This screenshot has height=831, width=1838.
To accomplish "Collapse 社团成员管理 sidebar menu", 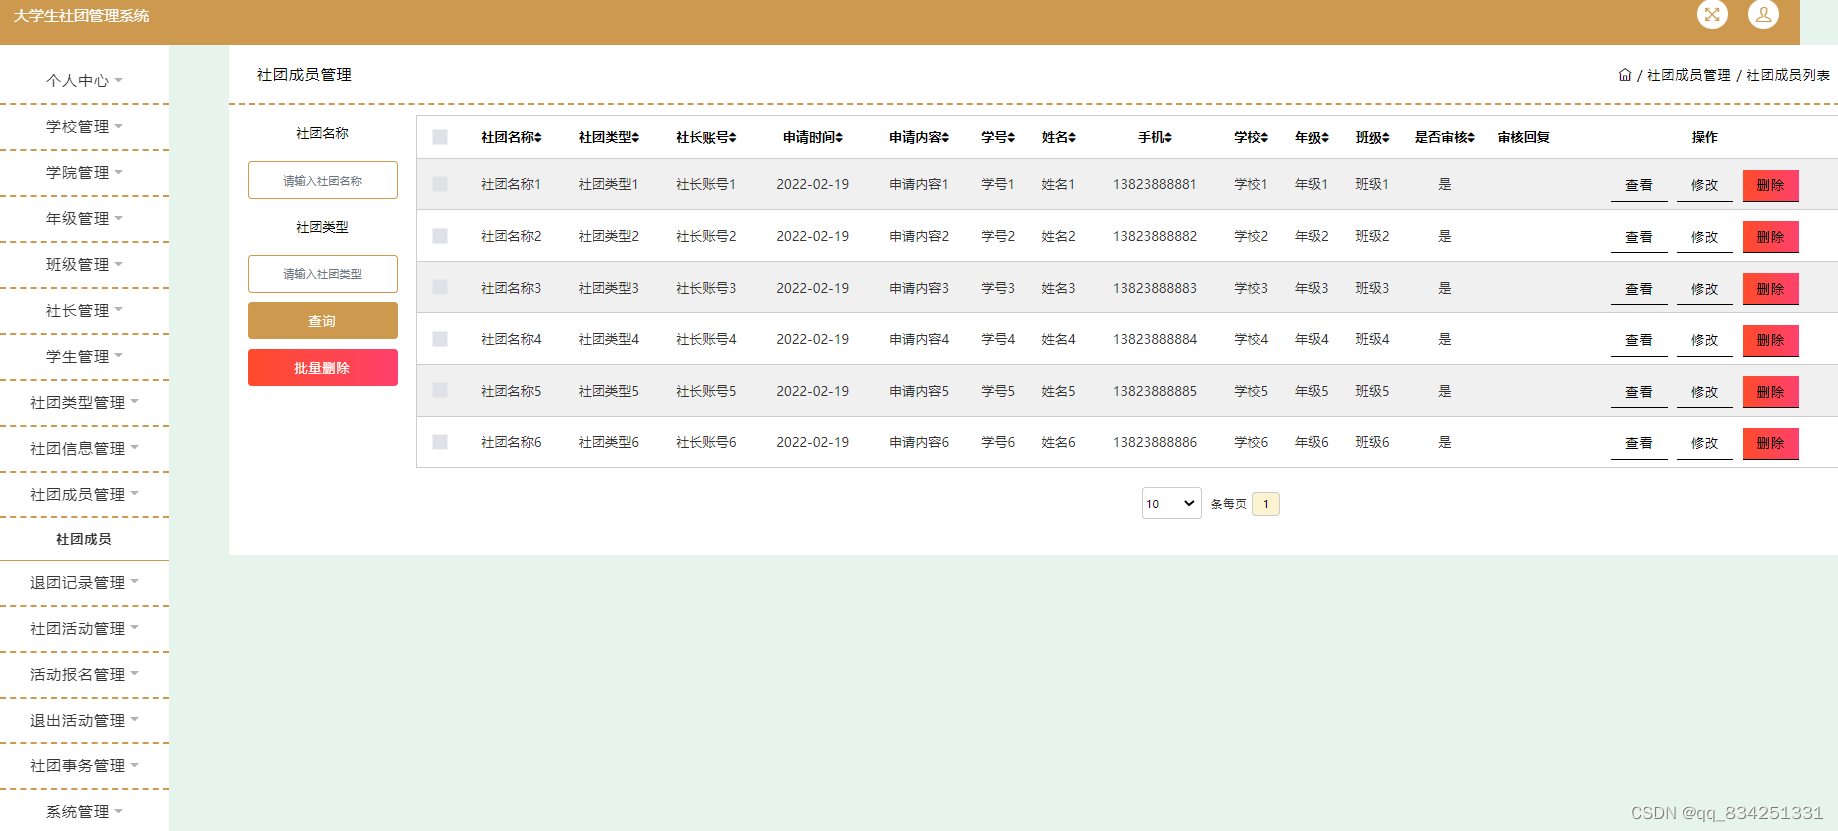I will pos(84,494).
